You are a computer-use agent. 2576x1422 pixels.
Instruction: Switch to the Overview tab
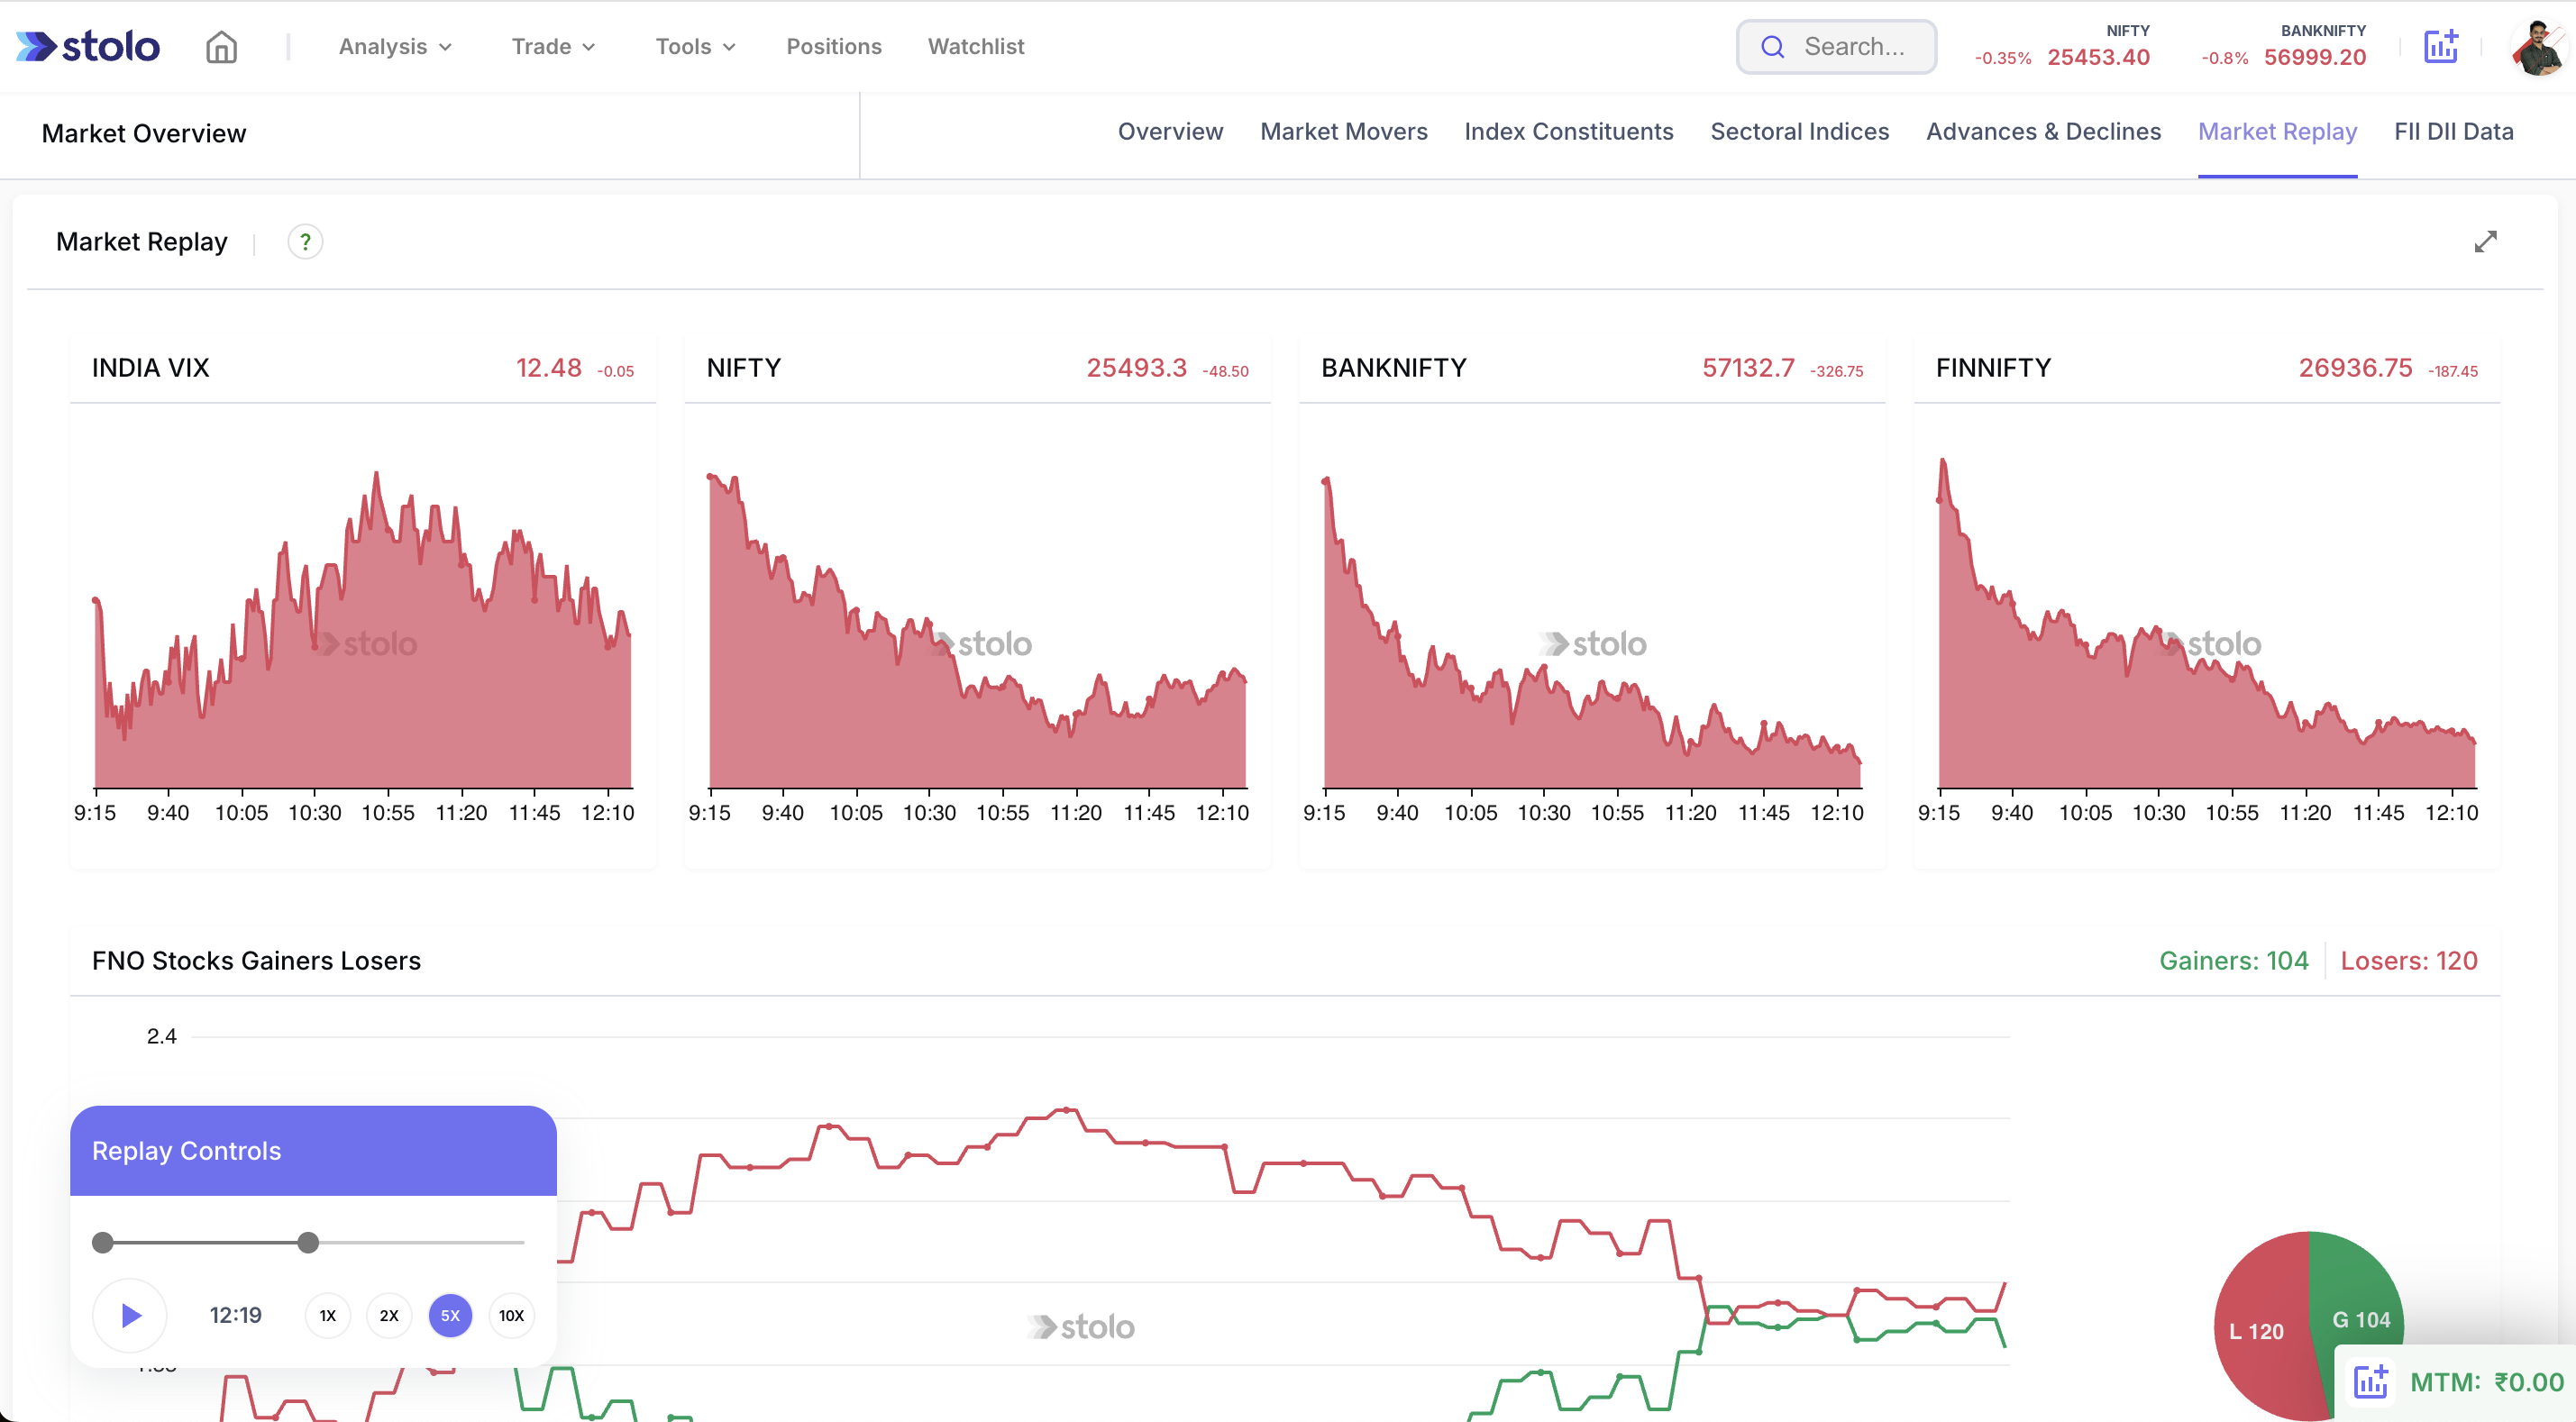(x=1170, y=132)
